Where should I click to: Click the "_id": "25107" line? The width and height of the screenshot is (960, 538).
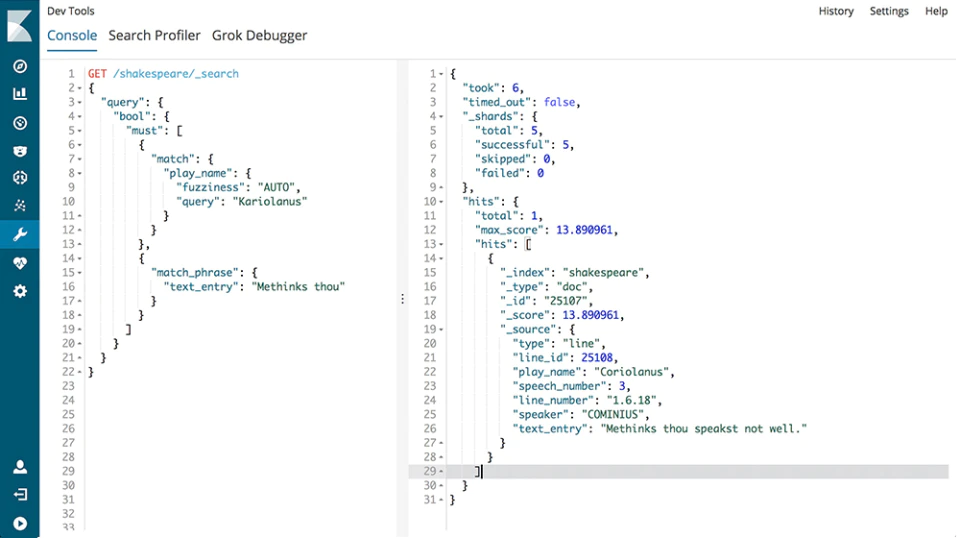546,301
